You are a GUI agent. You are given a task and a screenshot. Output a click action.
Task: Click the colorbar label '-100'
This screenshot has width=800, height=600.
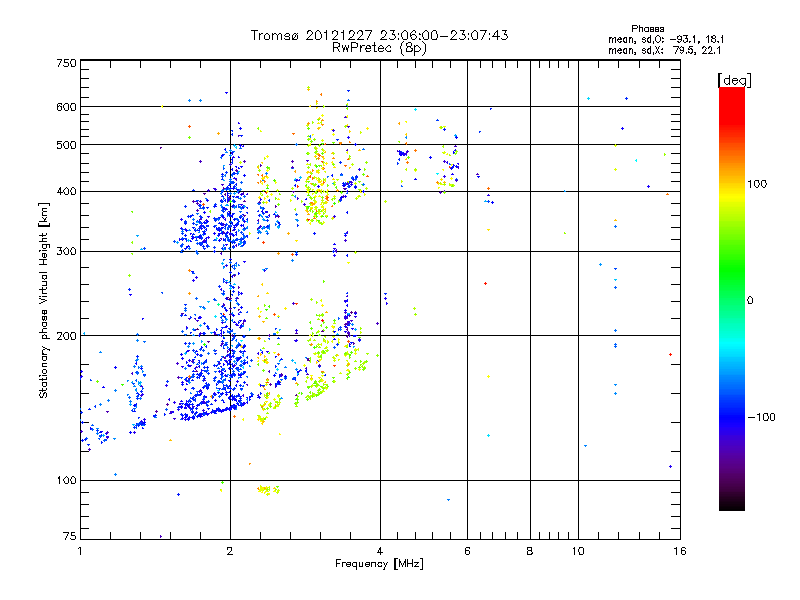pos(762,417)
